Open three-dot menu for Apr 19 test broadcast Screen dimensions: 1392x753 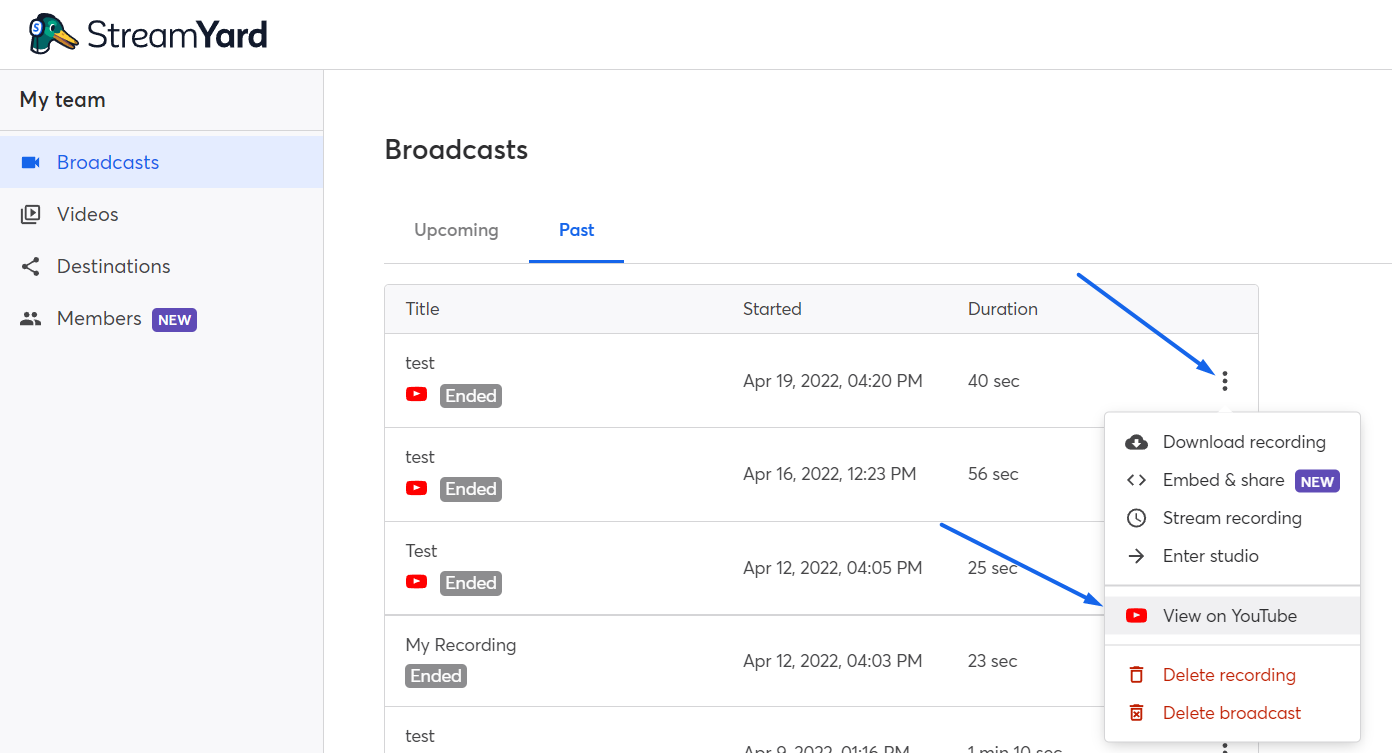pyautogui.click(x=1224, y=381)
